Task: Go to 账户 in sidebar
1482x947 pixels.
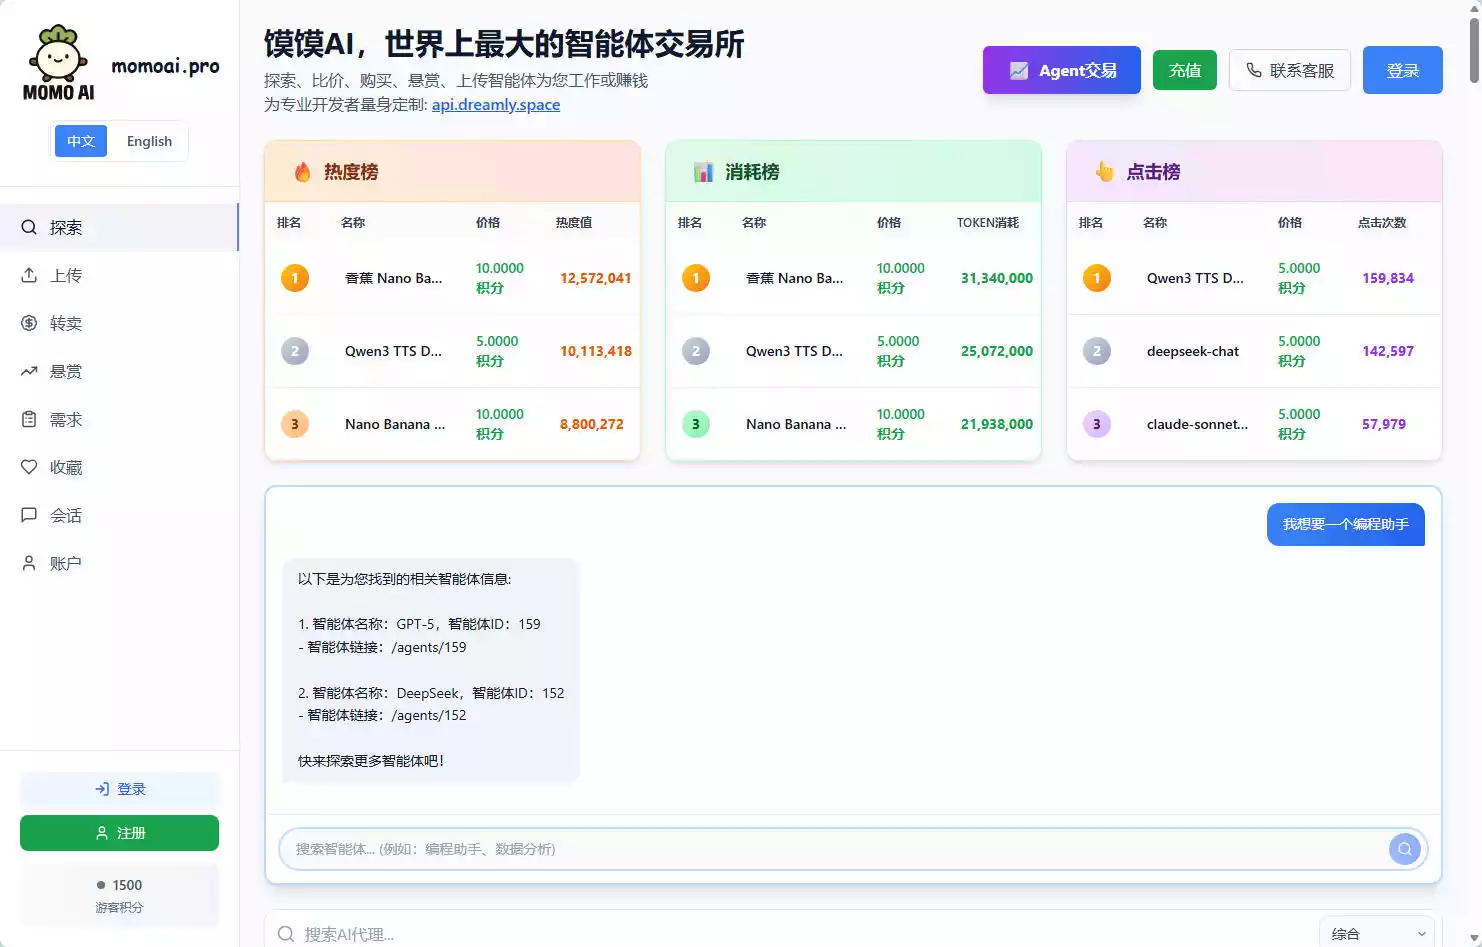Action: tap(119, 563)
